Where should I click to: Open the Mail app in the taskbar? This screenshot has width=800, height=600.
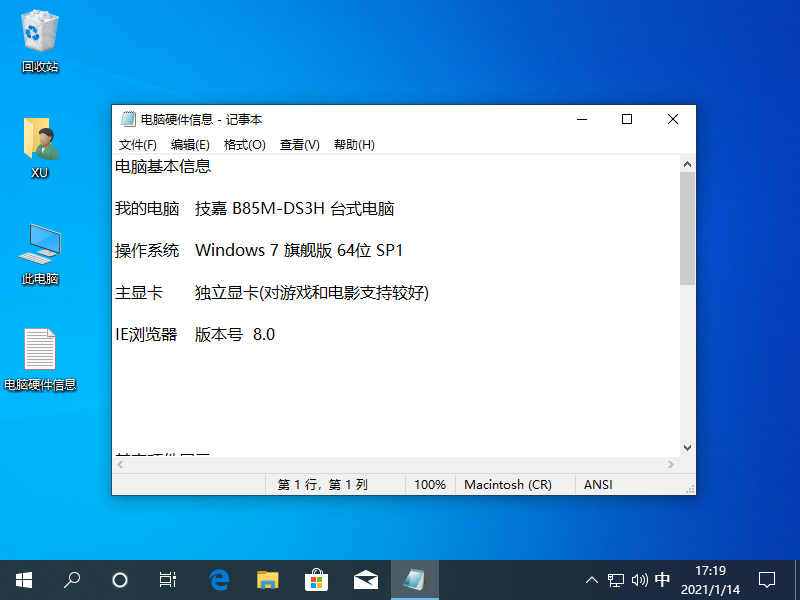coord(365,579)
